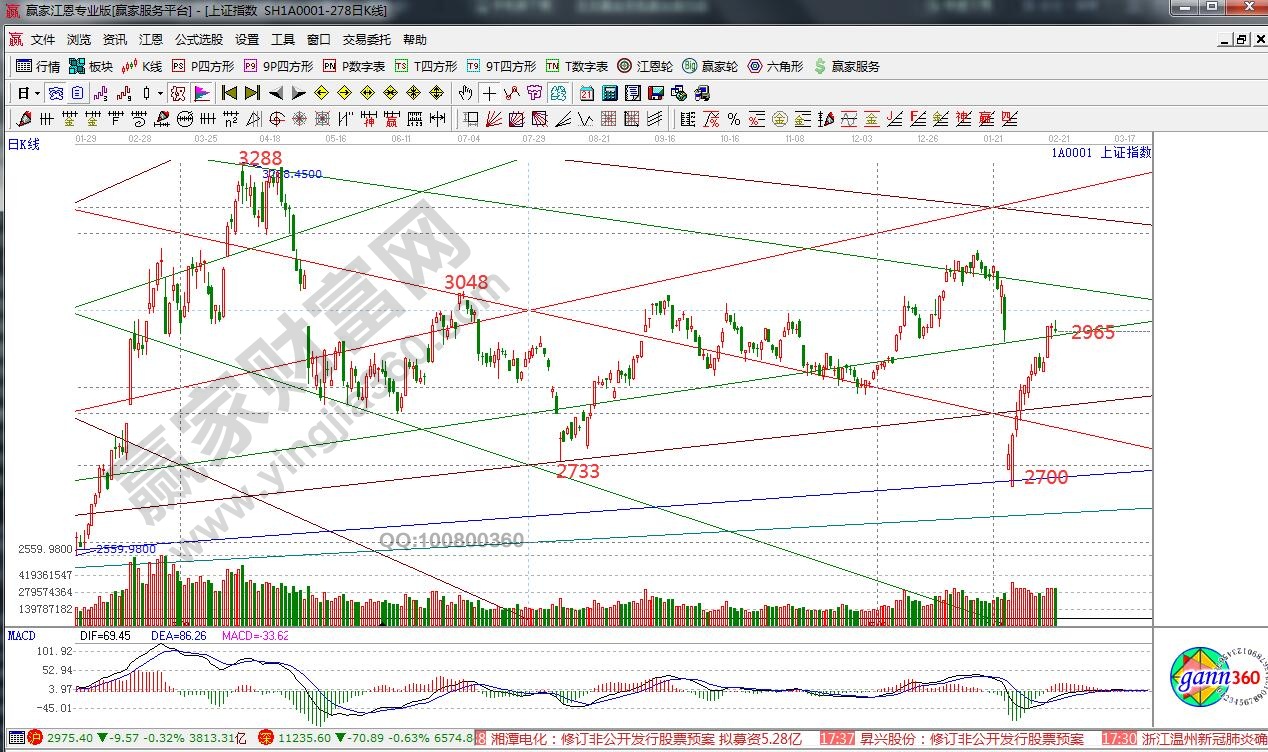
Task: Select the Gann fan angle lines tool
Action: pyautogui.click(x=494, y=119)
